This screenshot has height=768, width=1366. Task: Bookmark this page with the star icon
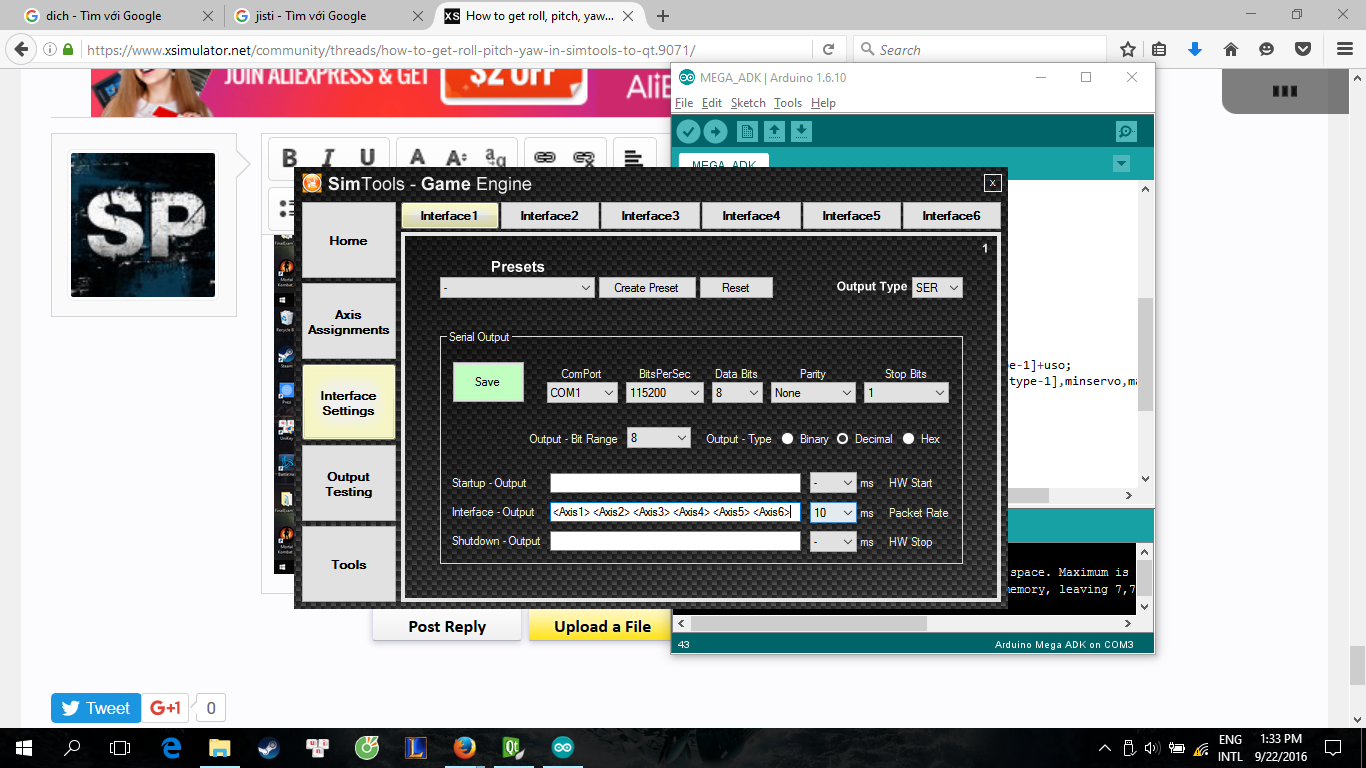click(x=1128, y=49)
